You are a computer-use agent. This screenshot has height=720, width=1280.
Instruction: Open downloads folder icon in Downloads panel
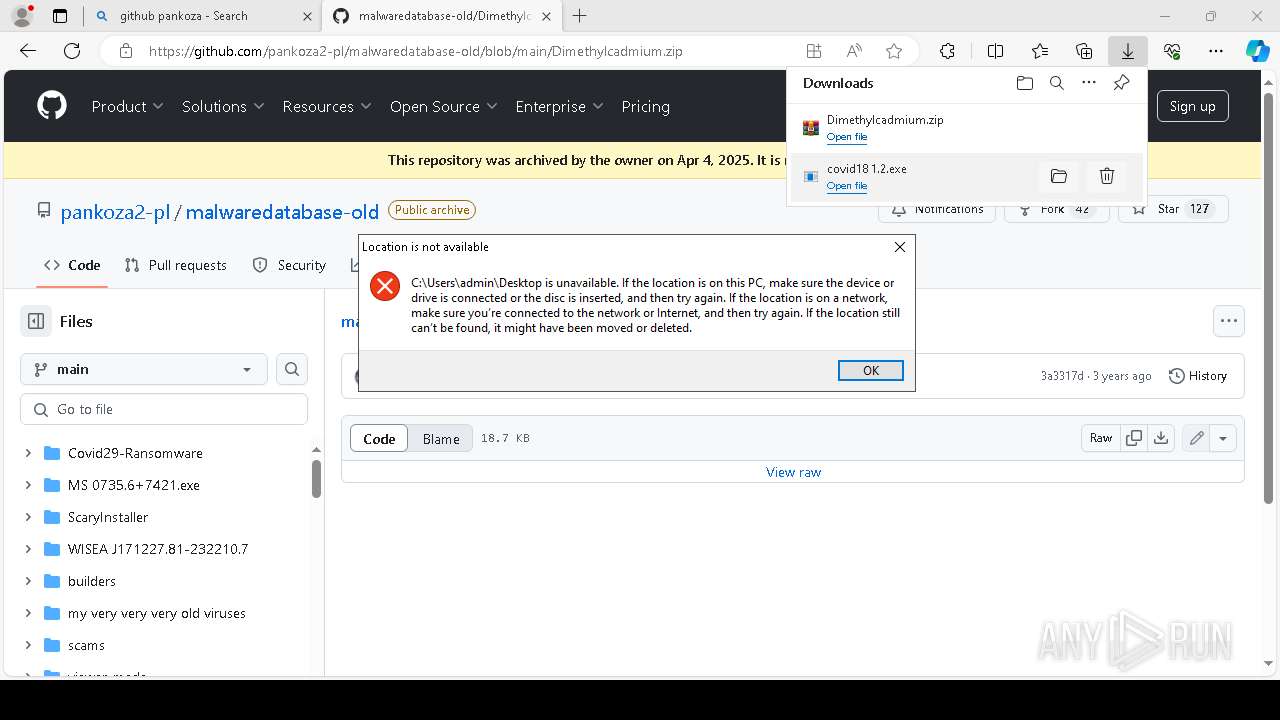[1024, 83]
